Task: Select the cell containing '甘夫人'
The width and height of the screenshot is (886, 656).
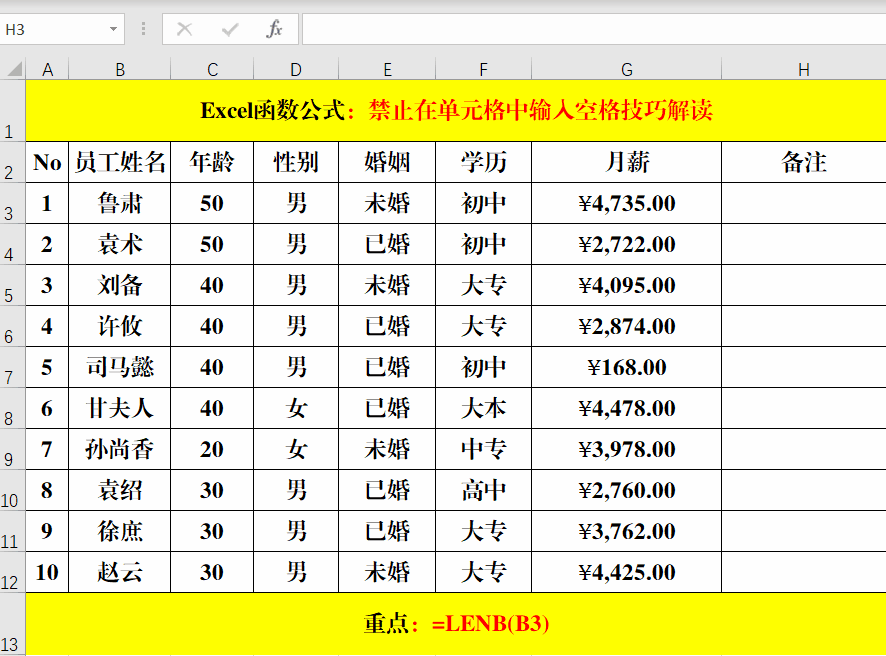Action: point(120,408)
